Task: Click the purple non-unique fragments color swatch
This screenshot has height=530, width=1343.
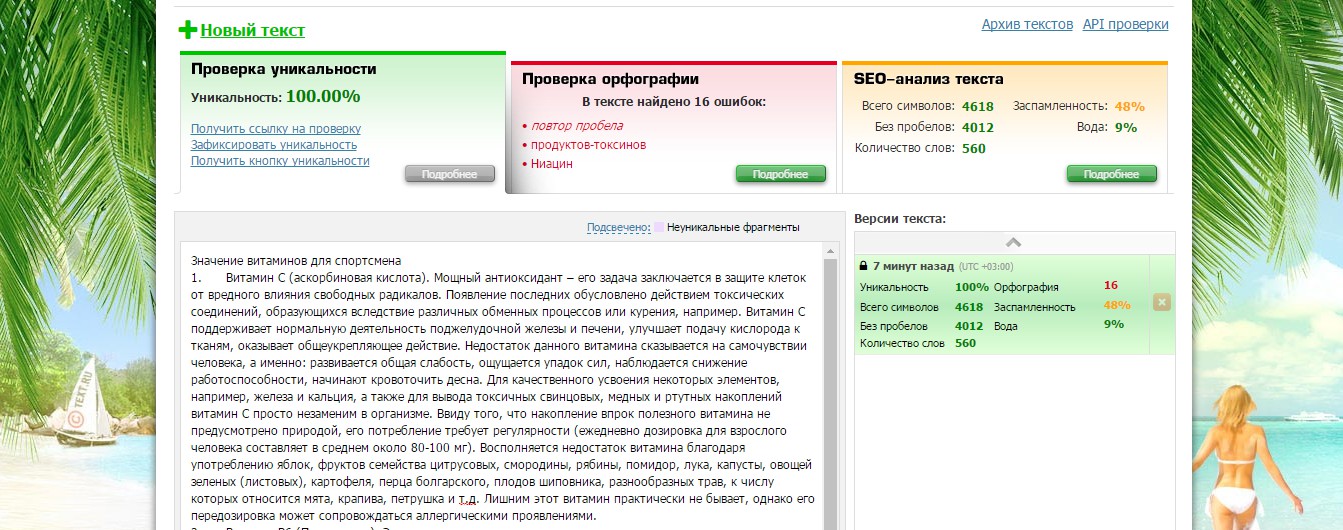Action: point(659,227)
